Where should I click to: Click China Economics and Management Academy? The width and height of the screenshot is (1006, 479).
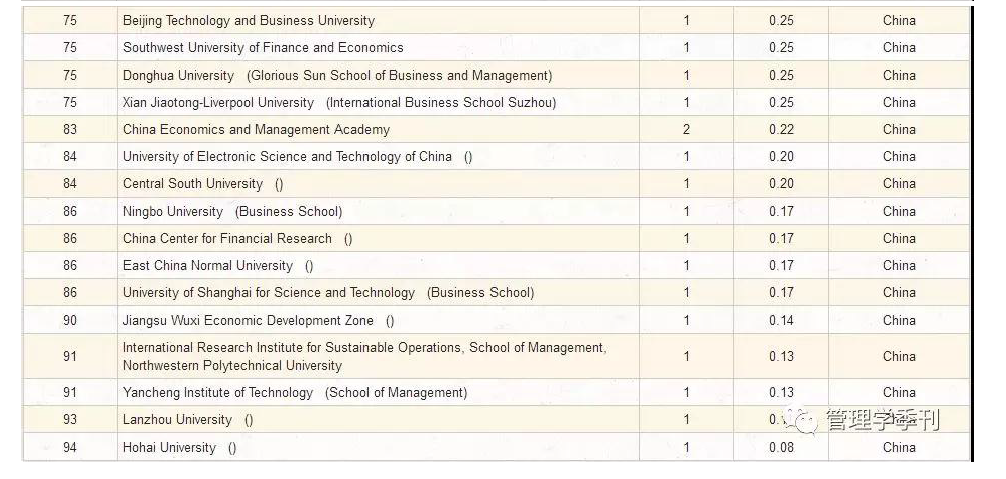click(256, 130)
